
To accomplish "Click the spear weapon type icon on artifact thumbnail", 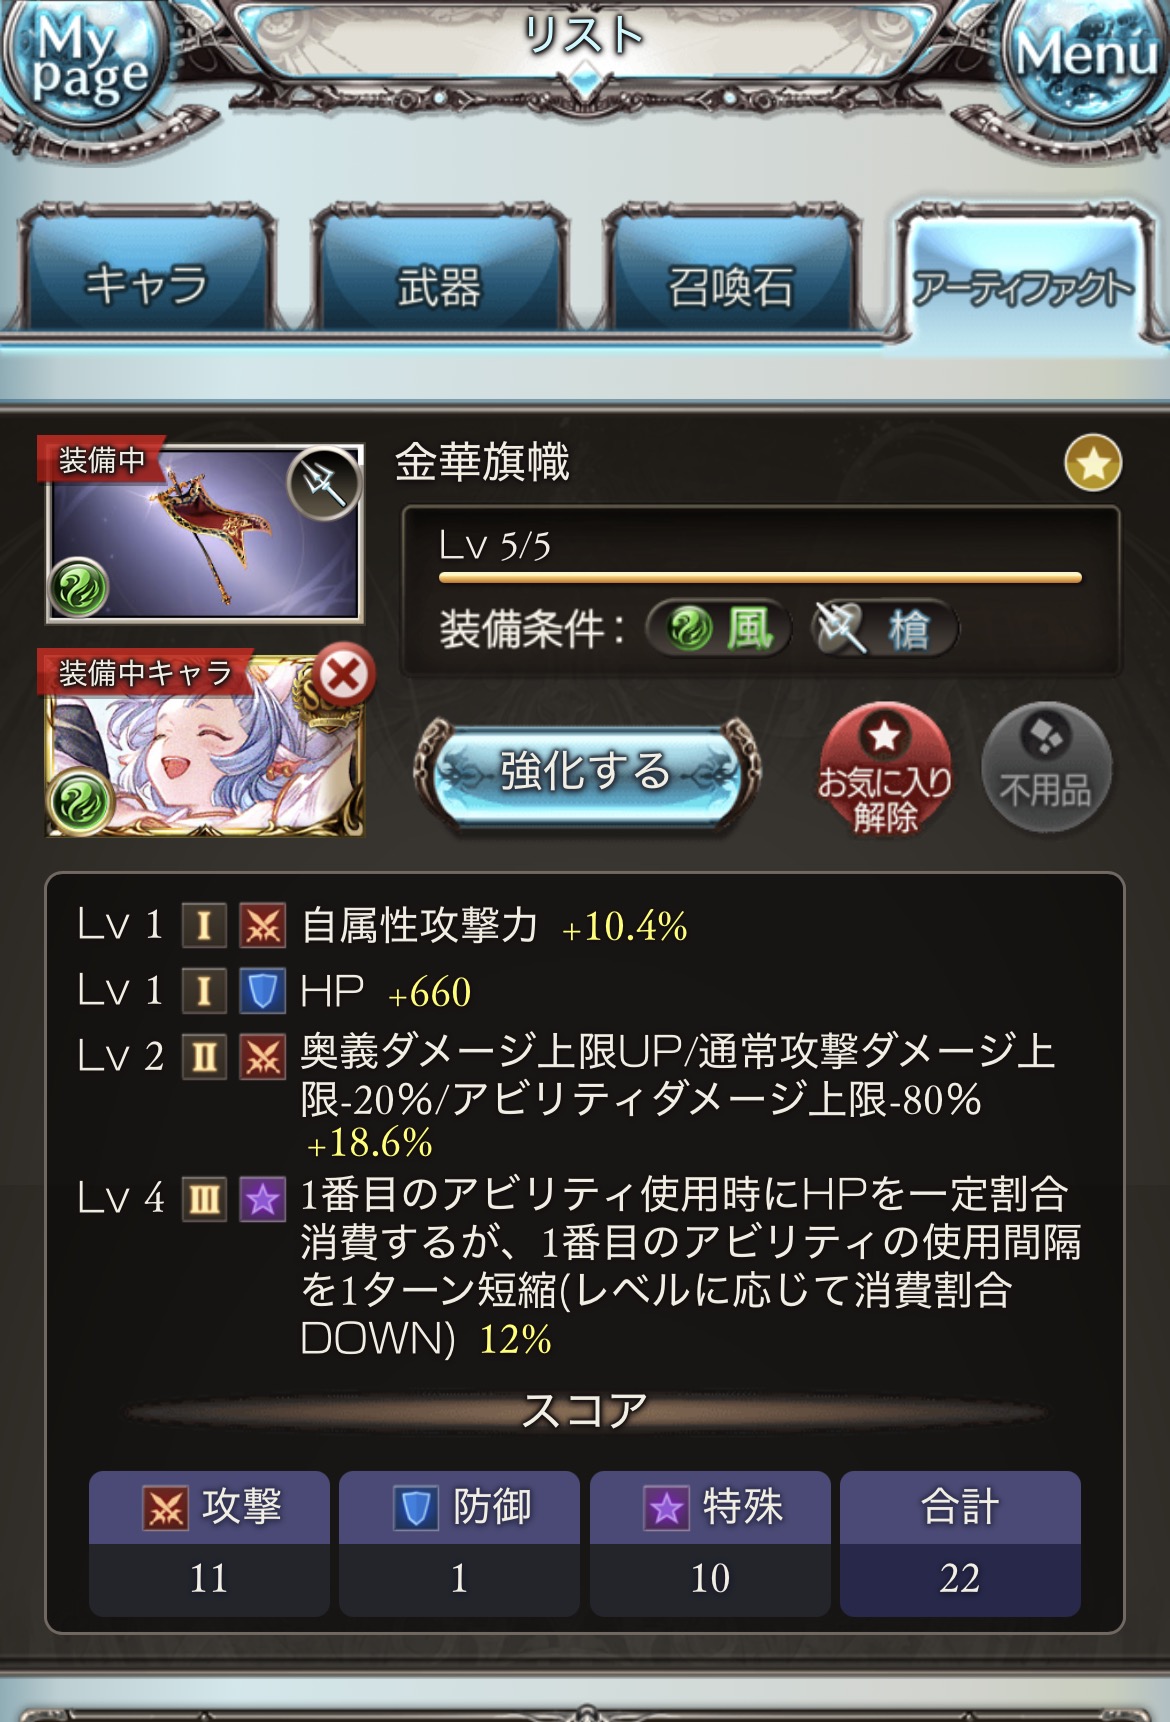I will tap(324, 484).
